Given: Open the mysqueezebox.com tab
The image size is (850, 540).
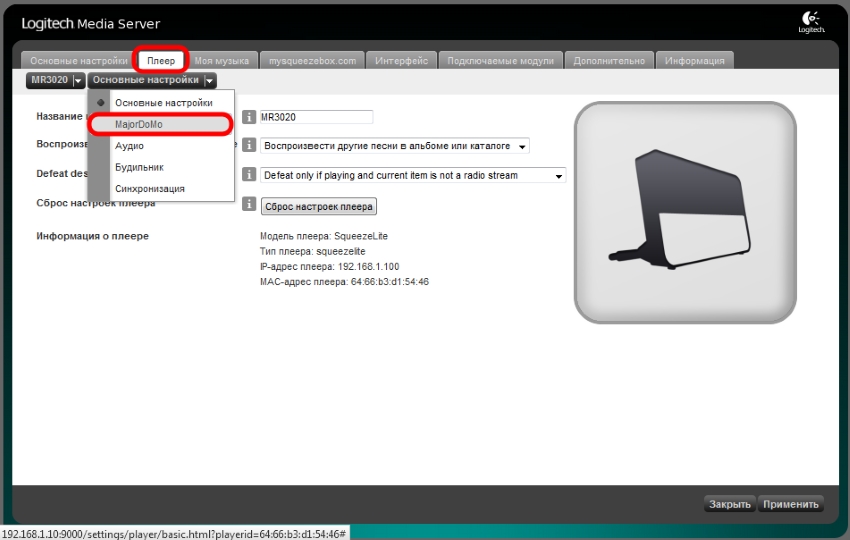Looking at the screenshot, I should 312,61.
